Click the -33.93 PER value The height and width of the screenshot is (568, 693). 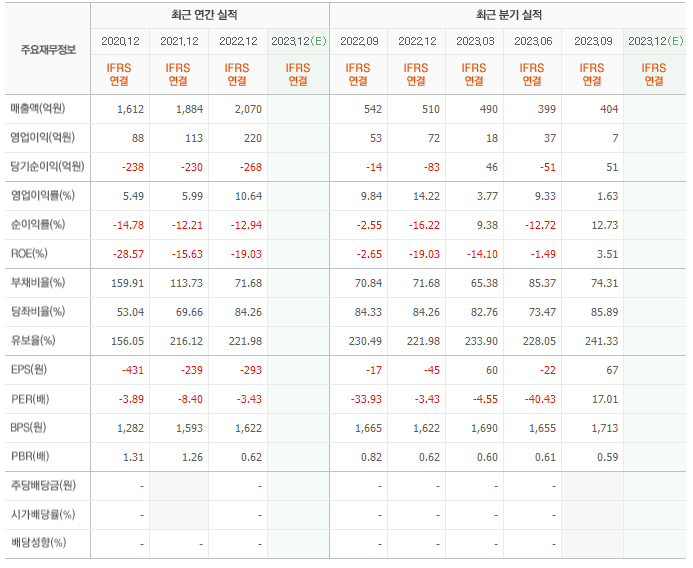pos(366,399)
